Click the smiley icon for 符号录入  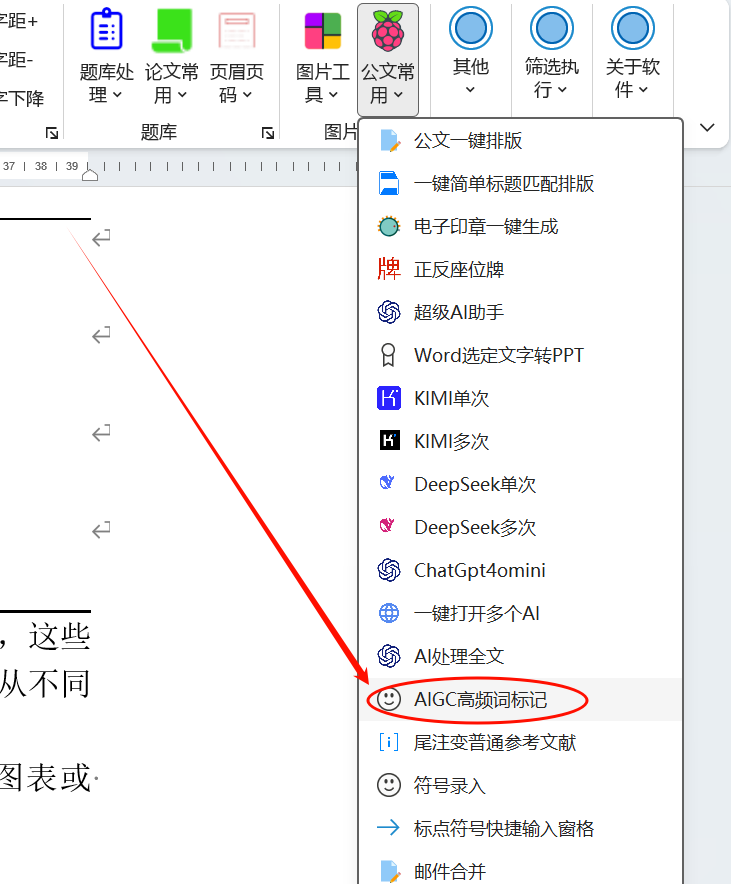coord(389,785)
